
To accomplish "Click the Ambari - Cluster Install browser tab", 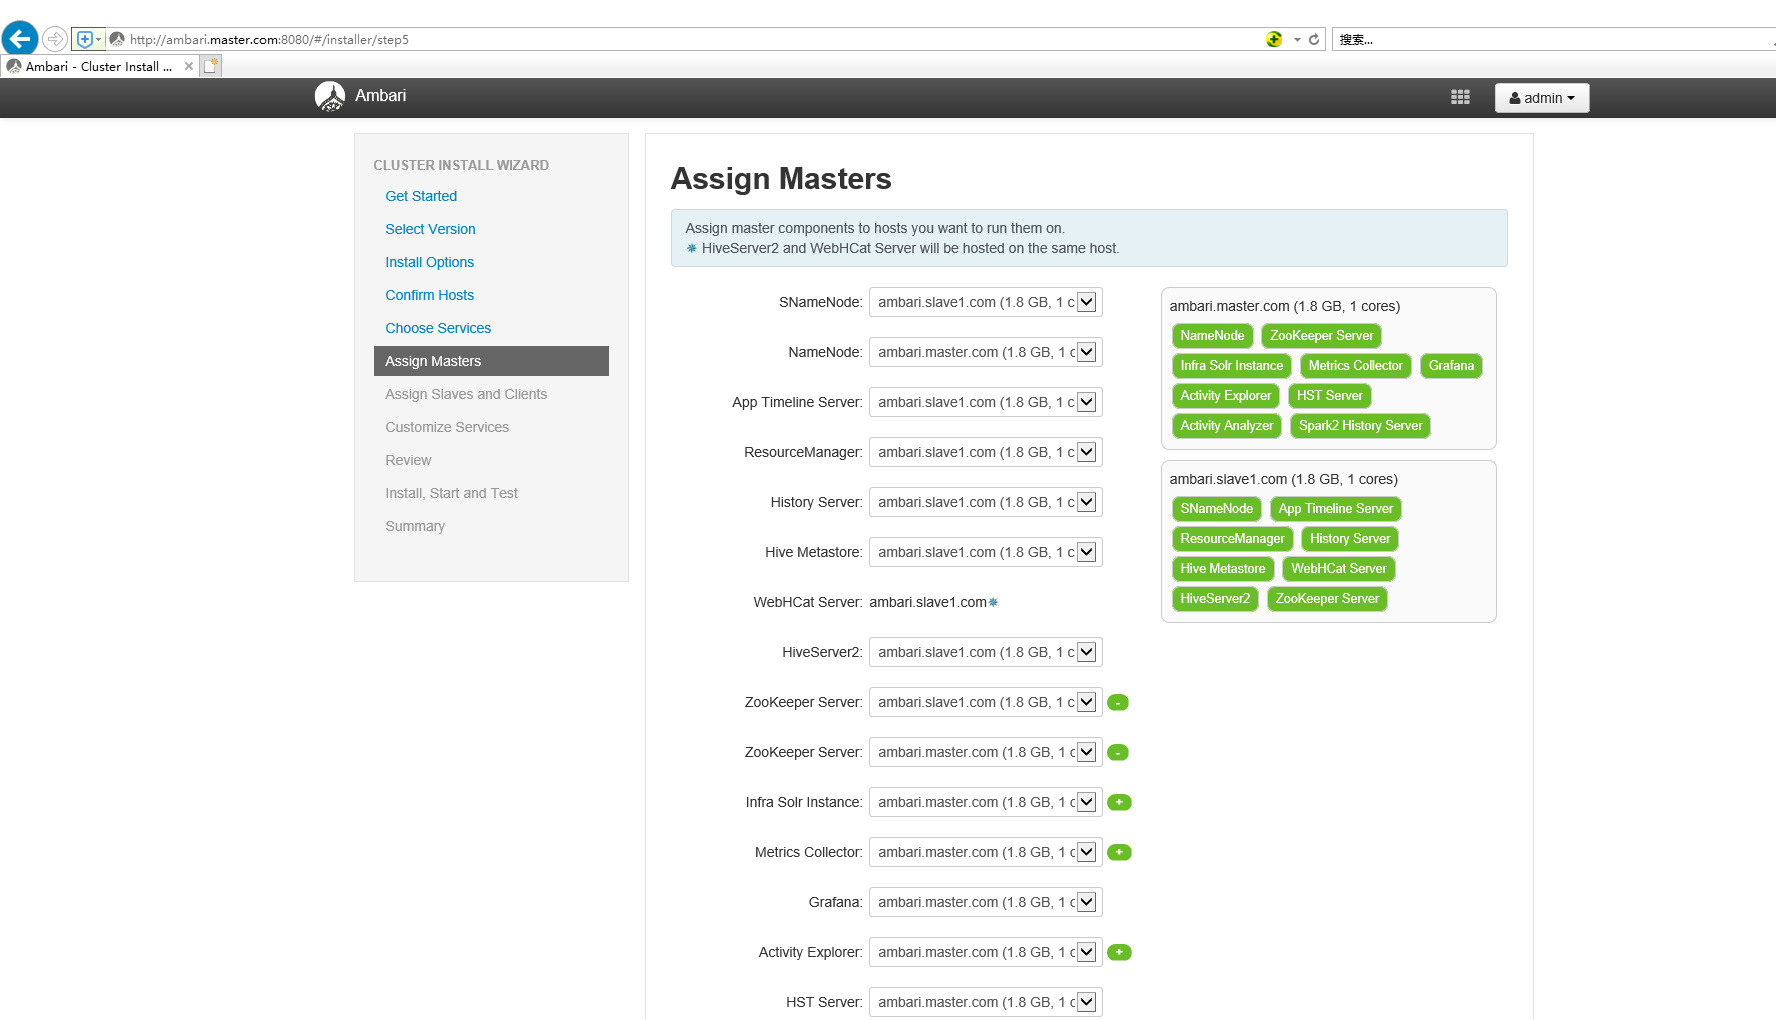I will pos(99,66).
